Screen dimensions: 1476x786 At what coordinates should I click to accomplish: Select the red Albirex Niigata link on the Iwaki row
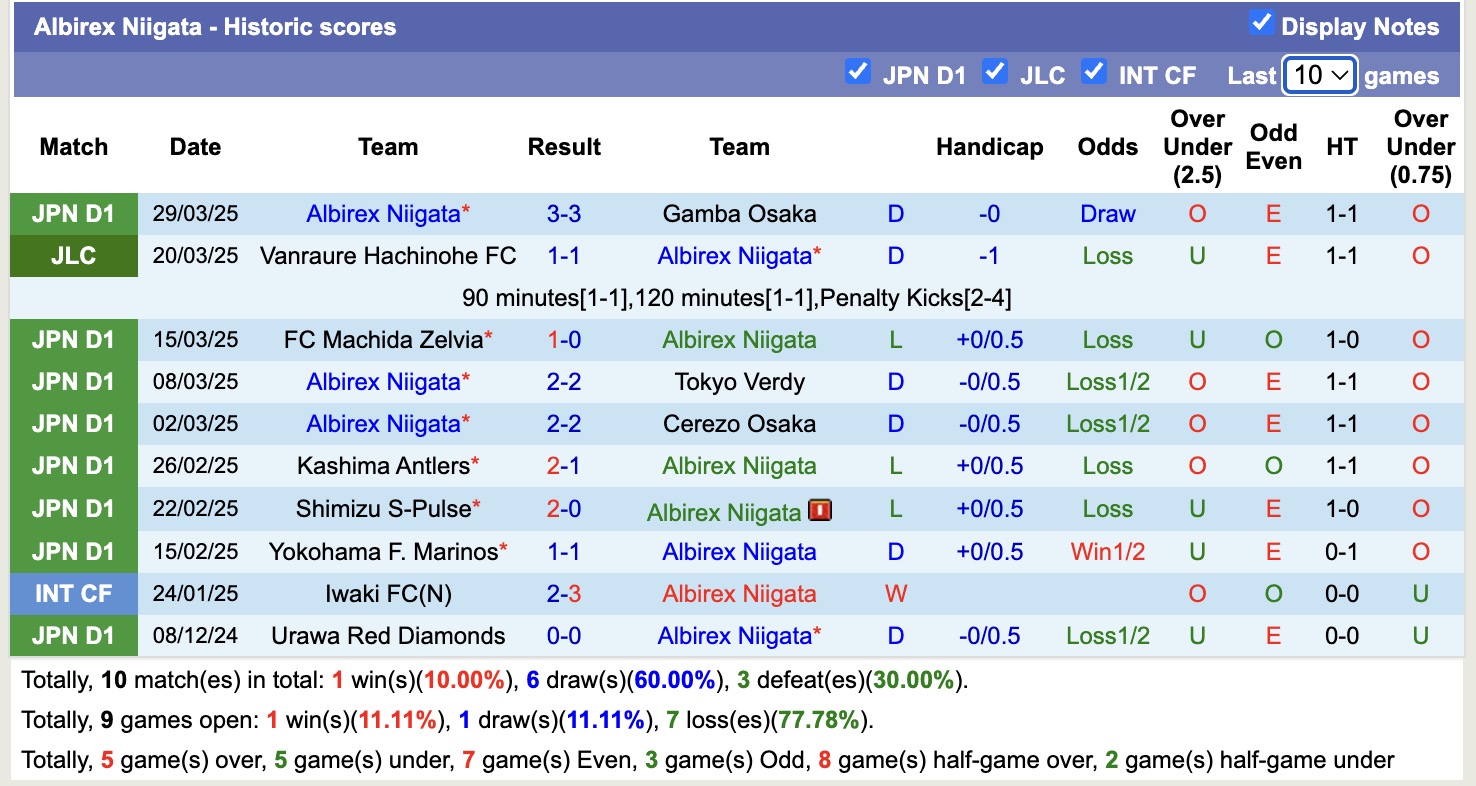739,593
